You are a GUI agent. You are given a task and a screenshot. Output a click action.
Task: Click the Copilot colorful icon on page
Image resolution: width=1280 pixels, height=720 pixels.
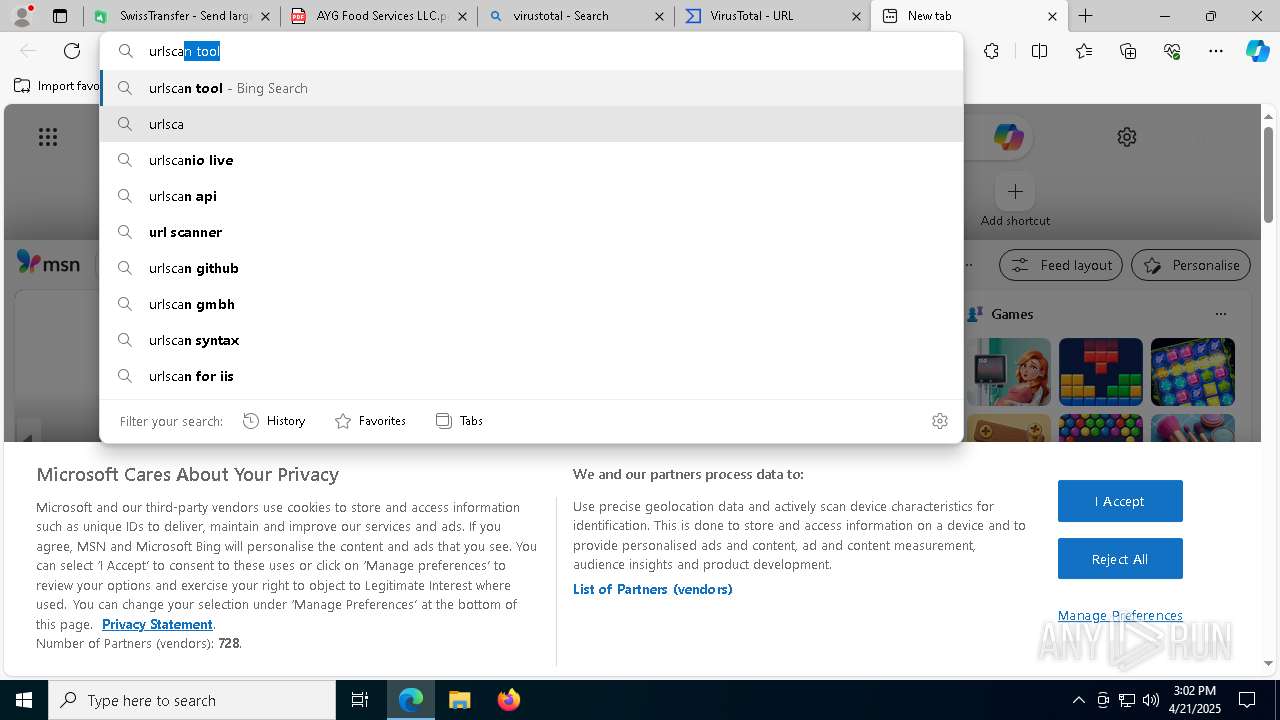pyautogui.click(x=1008, y=137)
